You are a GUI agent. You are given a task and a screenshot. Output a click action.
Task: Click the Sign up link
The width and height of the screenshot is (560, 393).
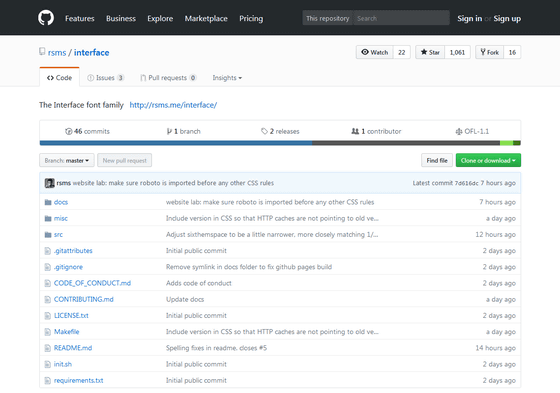pos(507,18)
